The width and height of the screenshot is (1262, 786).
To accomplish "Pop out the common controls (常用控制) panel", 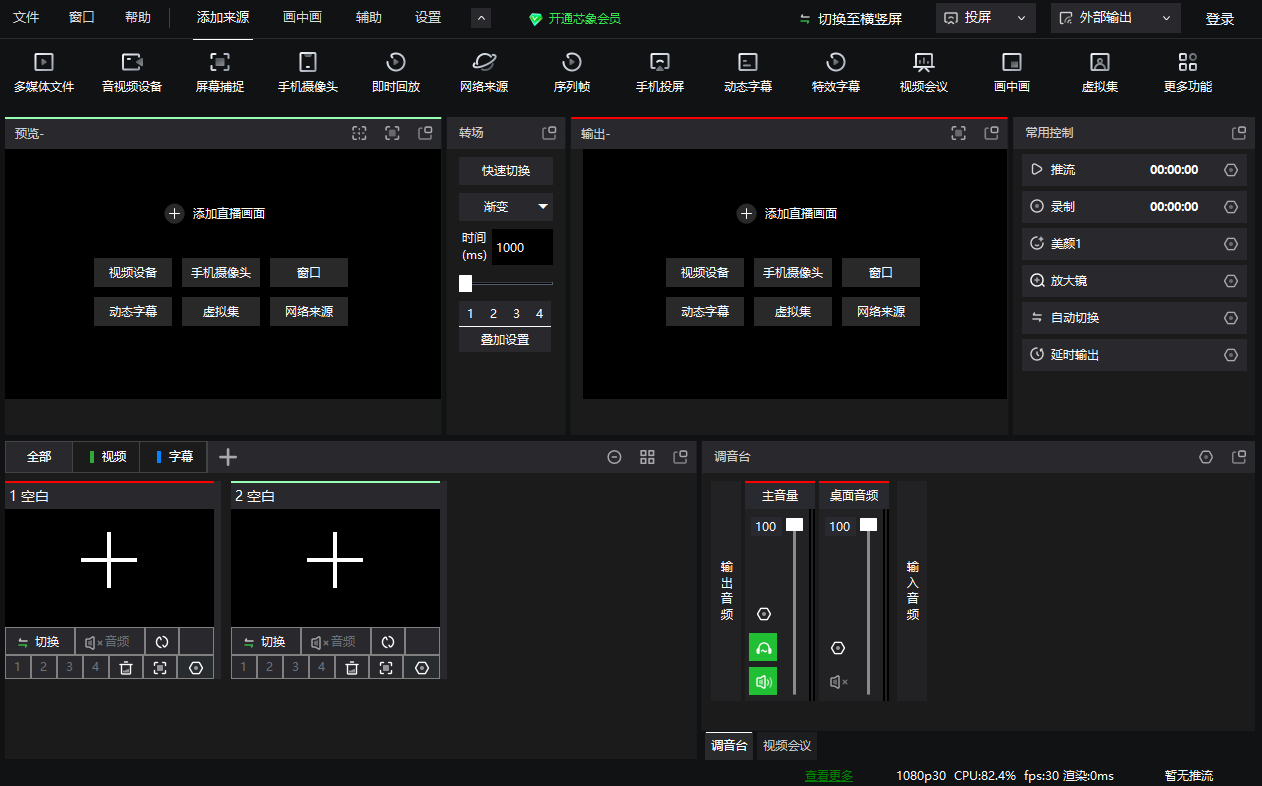I will coord(1239,133).
